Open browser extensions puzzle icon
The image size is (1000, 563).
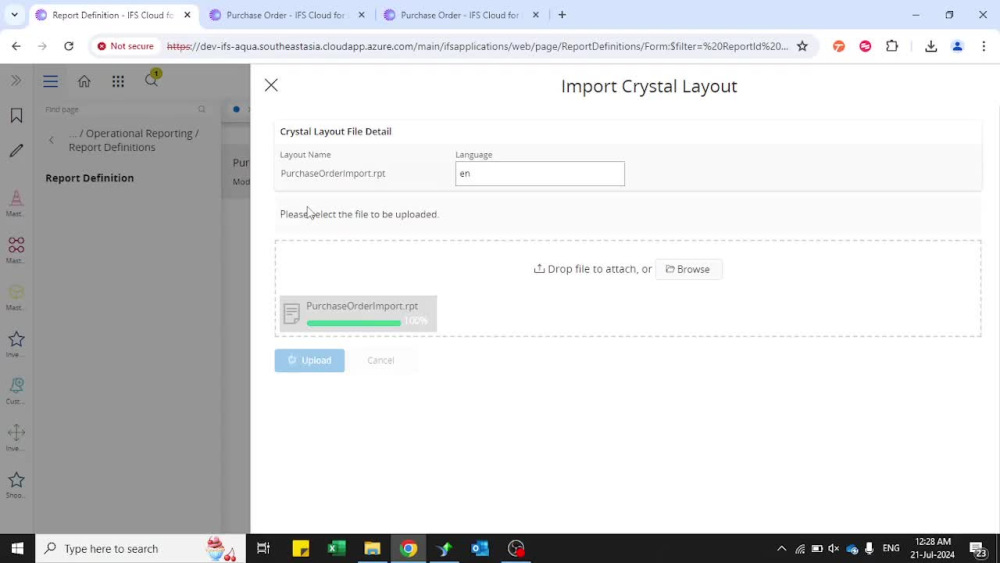[x=892, y=46]
